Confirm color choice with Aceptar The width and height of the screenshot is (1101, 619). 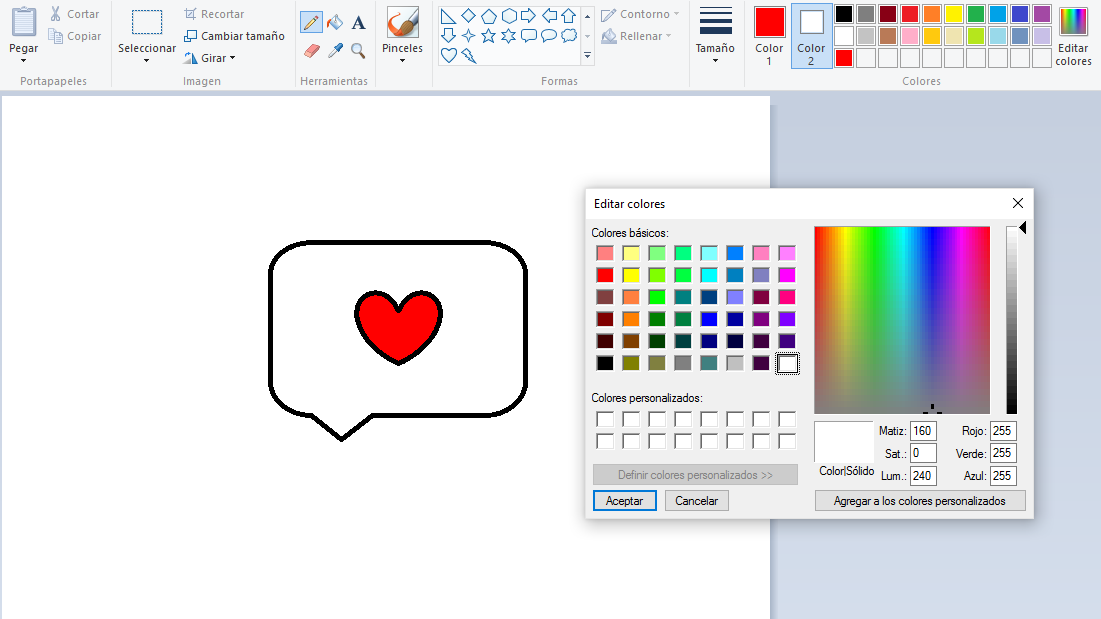tap(624, 500)
